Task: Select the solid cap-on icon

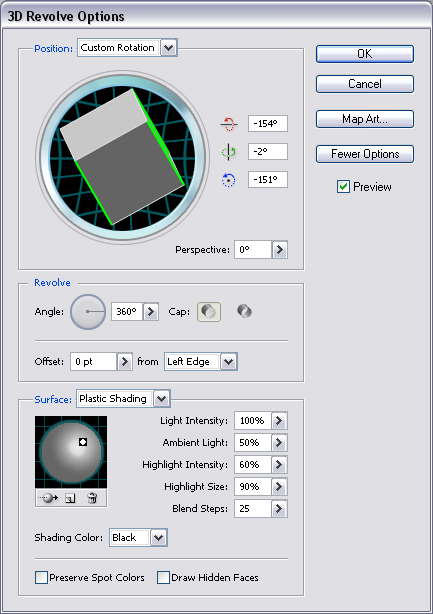Action: pyautogui.click(x=209, y=312)
